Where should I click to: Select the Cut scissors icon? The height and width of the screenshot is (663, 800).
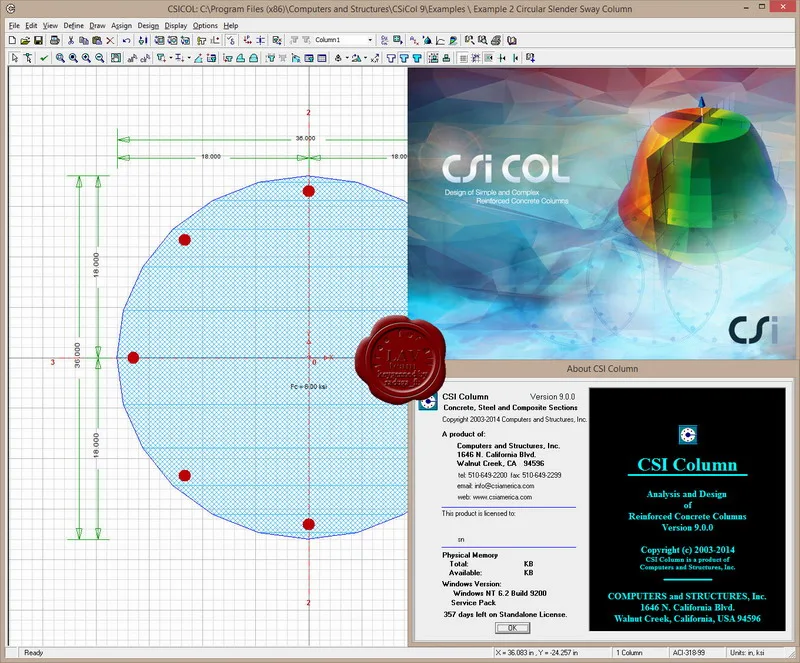tap(71, 40)
